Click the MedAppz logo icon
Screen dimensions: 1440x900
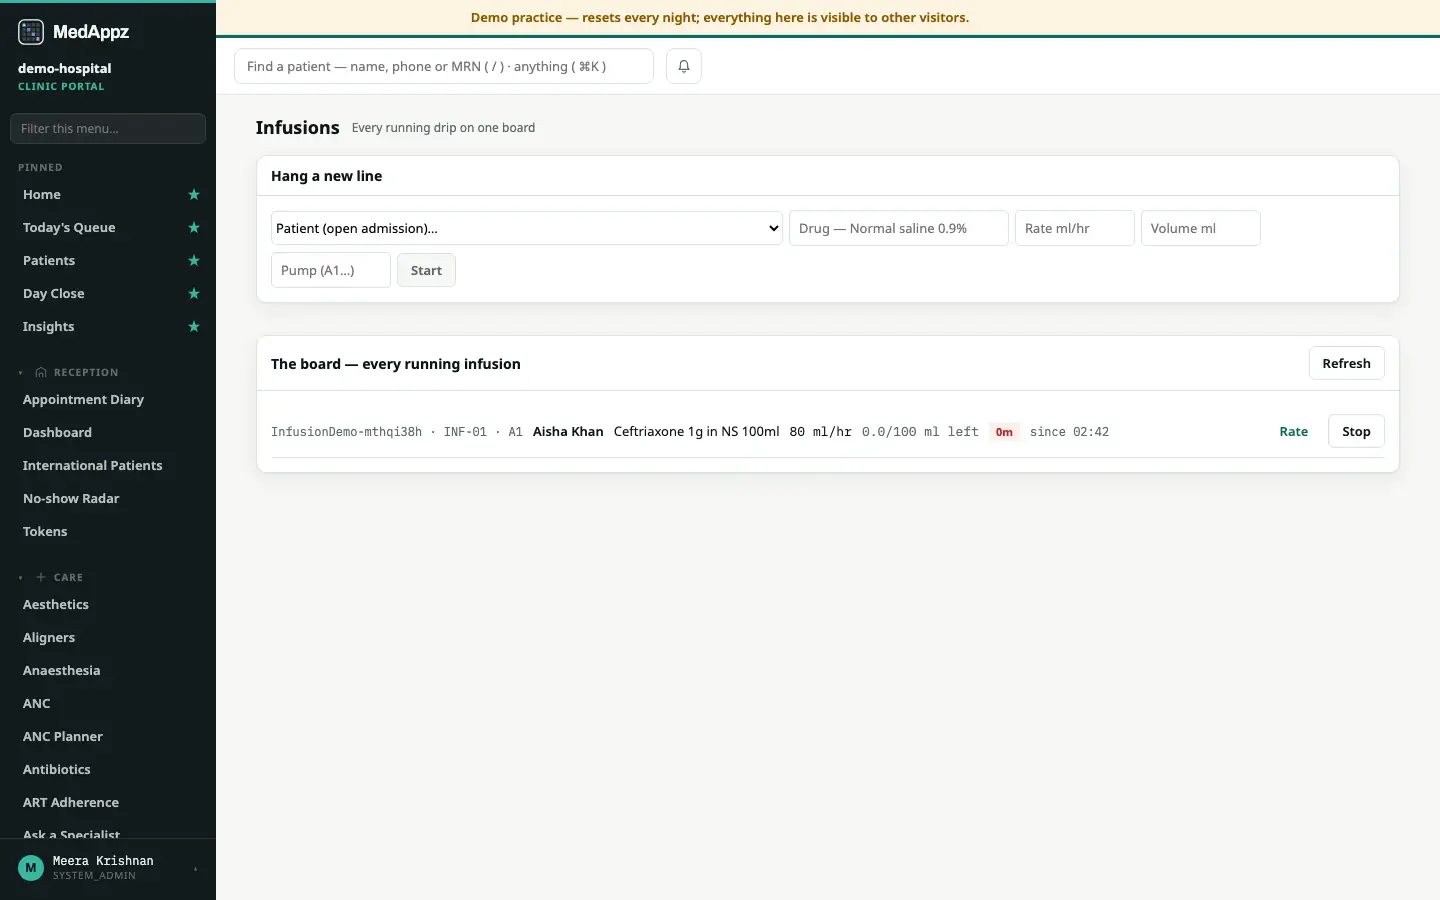(x=31, y=32)
